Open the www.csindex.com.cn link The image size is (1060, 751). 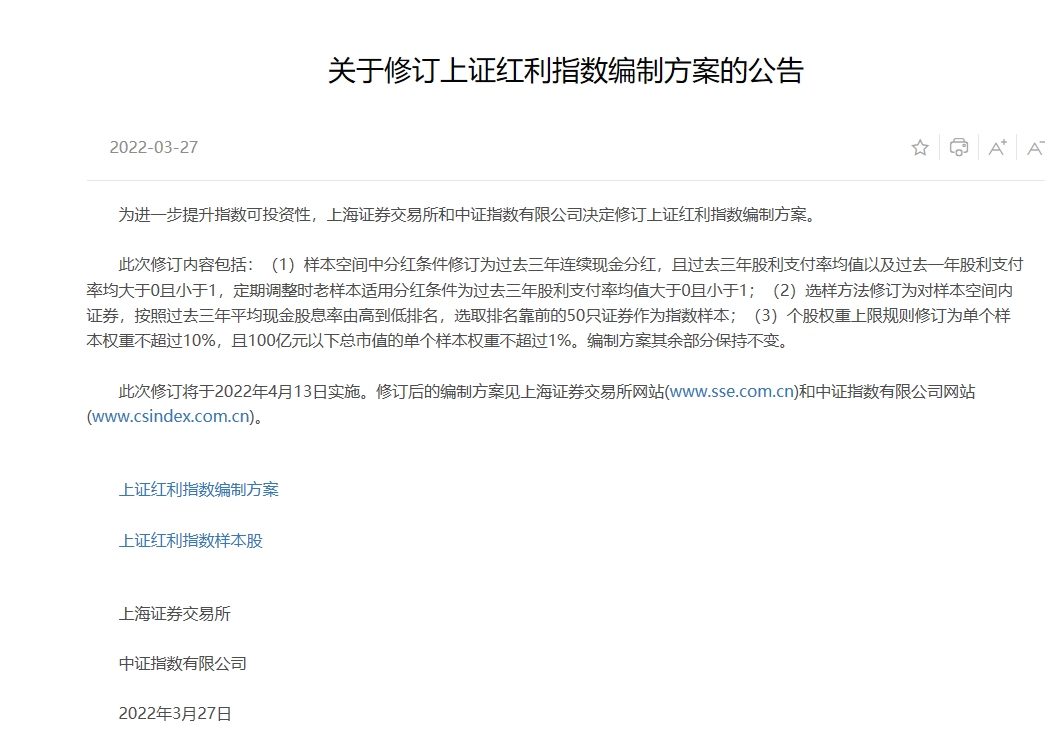pos(170,417)
